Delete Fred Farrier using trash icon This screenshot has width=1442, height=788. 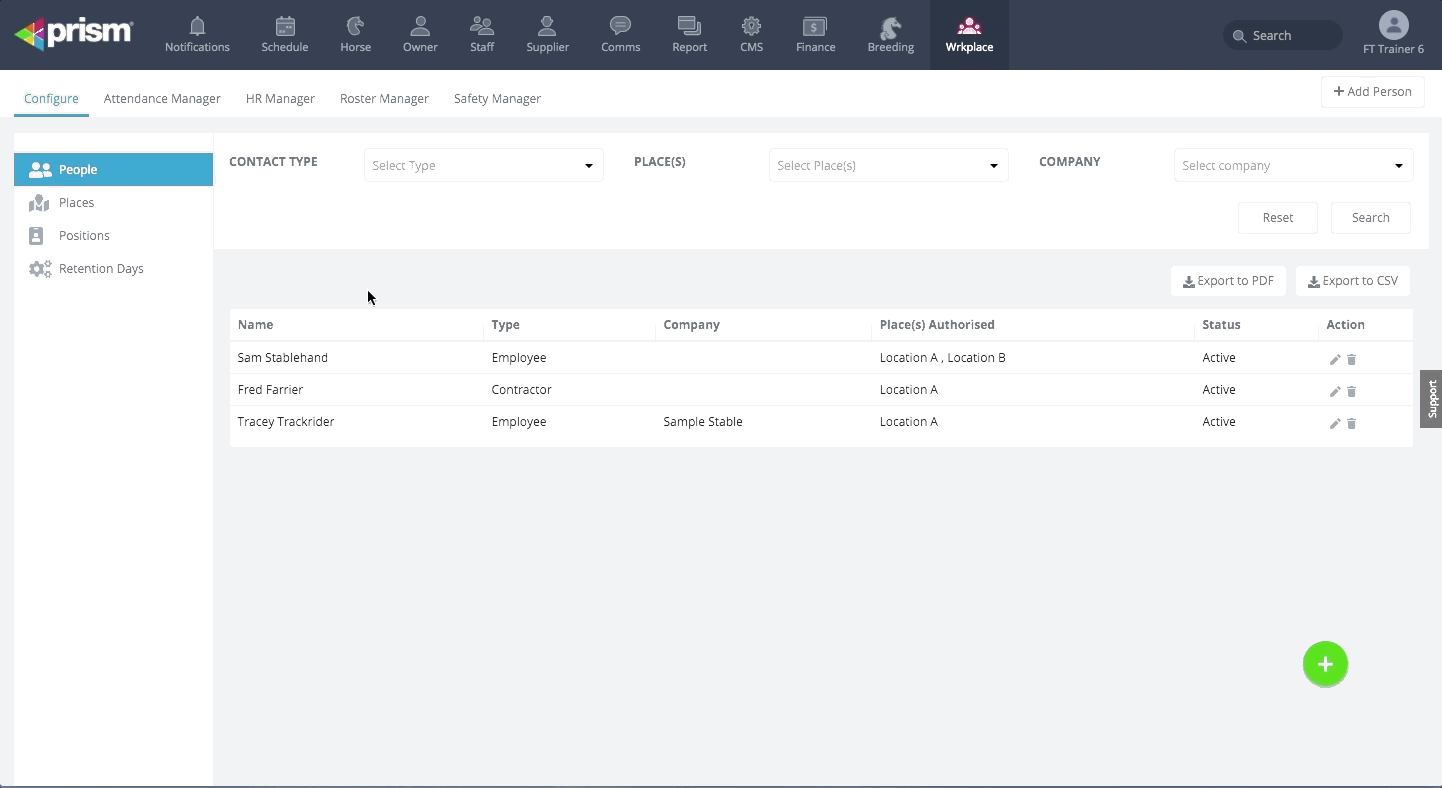1351,391
